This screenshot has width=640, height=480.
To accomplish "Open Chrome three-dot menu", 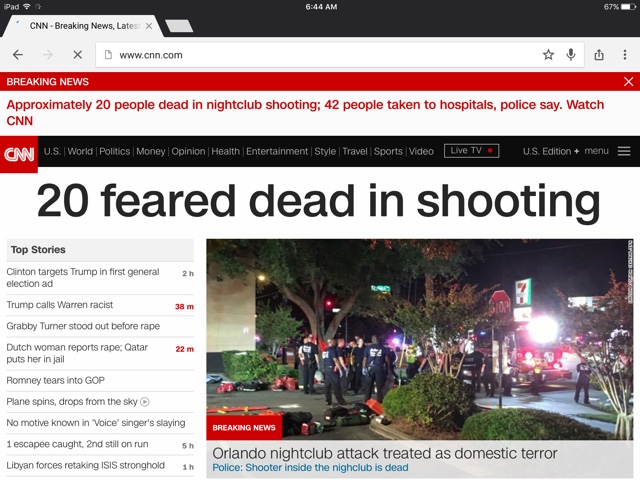I will click(x=624, y=55).
